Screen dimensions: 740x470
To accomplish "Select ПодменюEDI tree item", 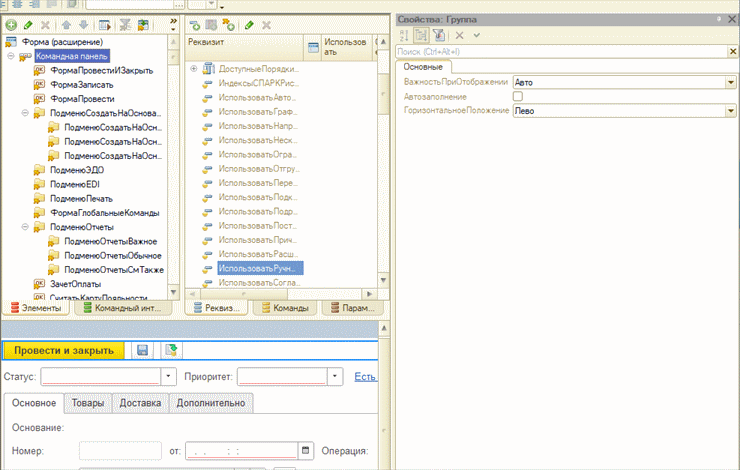I will pyautogui.click(x=75, y=184).
